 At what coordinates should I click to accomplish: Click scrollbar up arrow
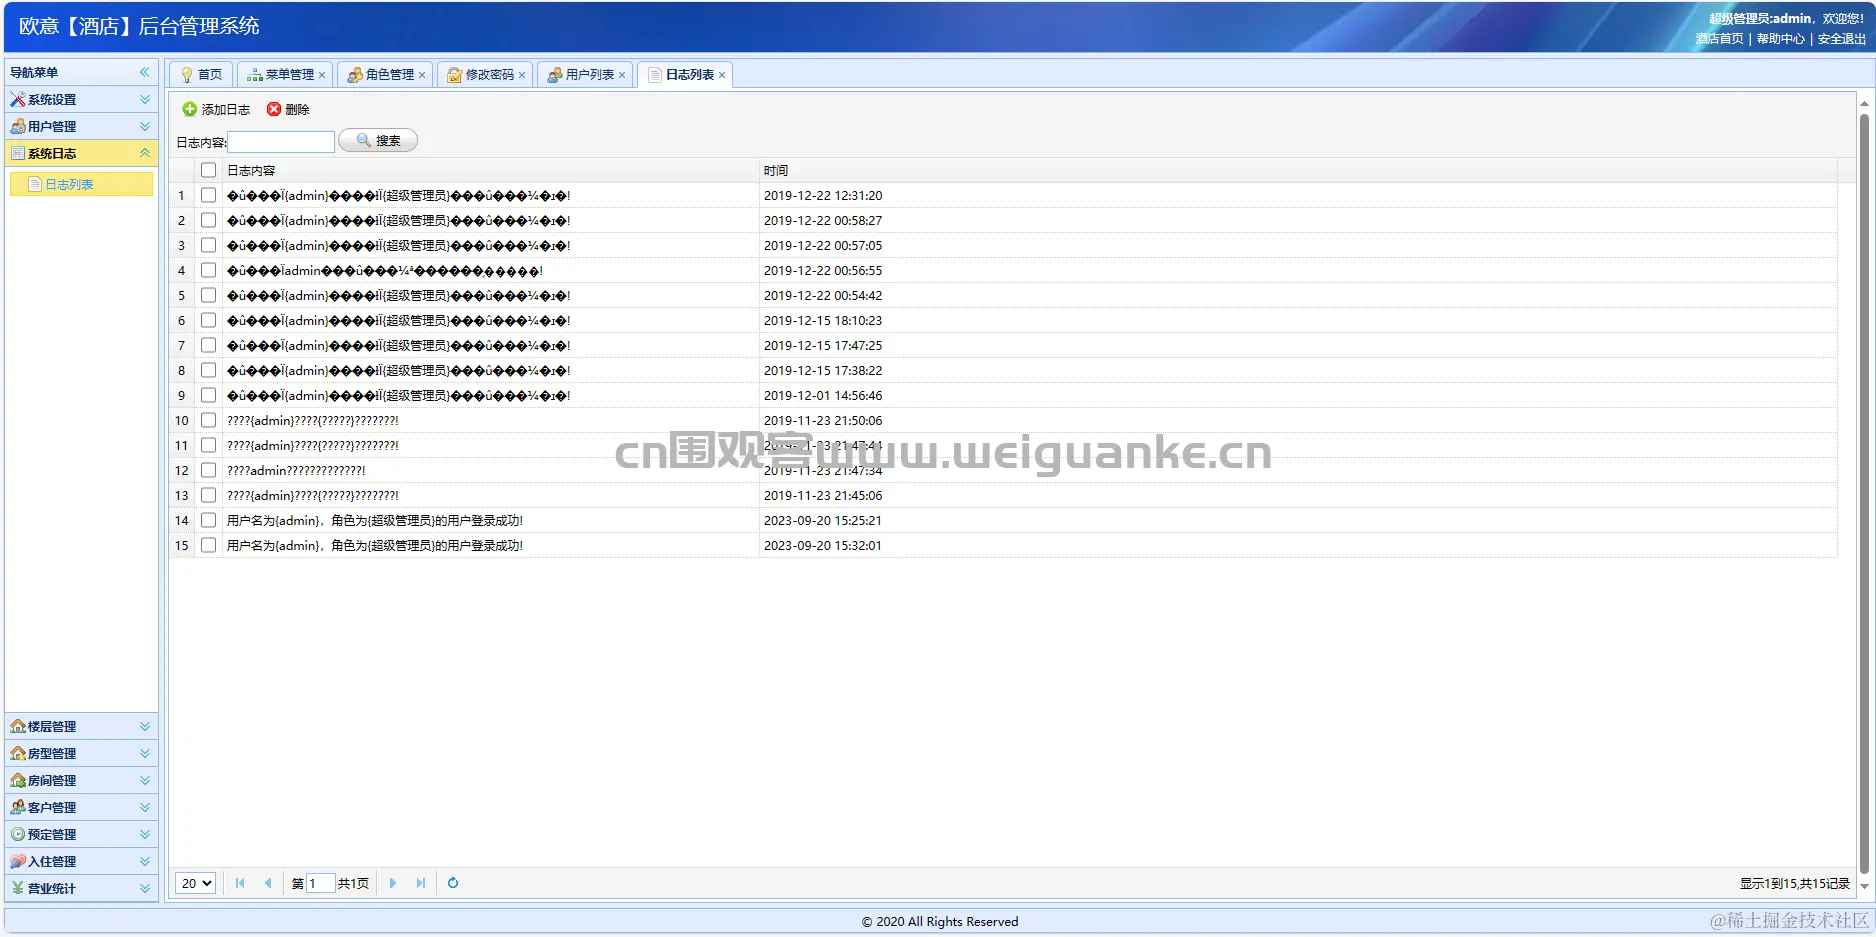[1864, 102]
